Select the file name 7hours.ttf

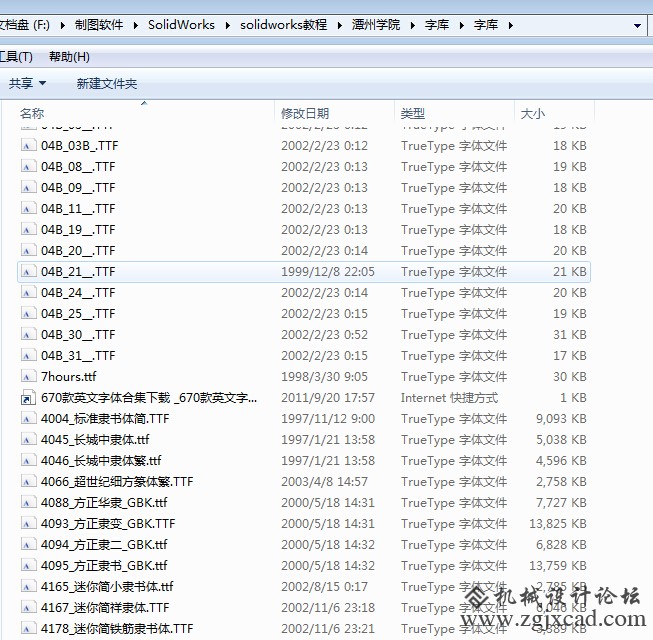[x=68, y=376]
